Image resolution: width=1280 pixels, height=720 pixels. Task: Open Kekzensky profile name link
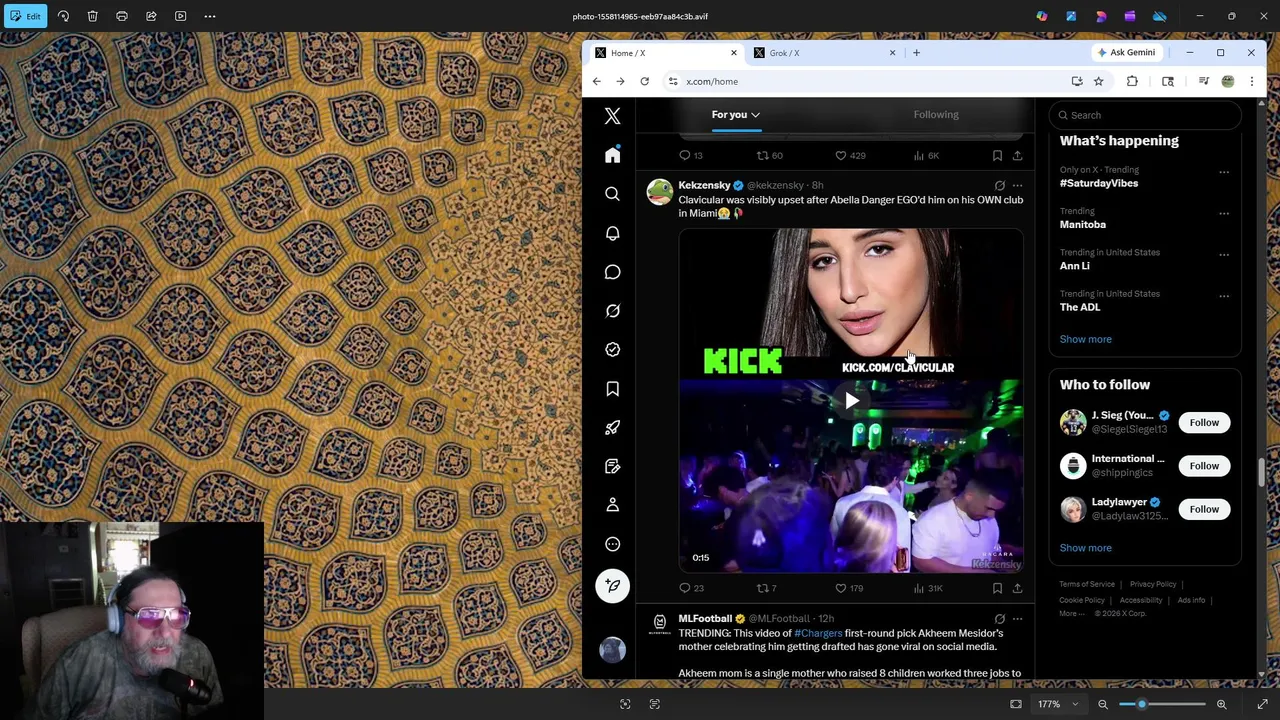pyautogui.click(x=704, y=185)
